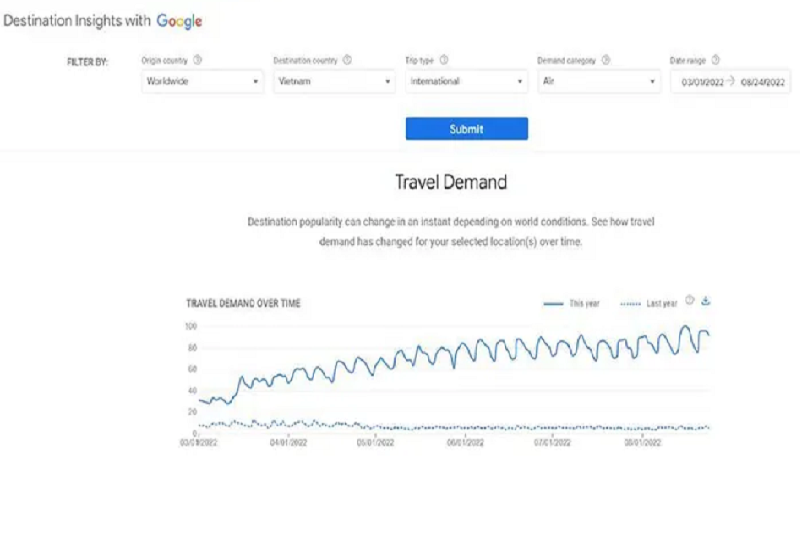Click the Google logo in header
Image resolution: width=800 pixels, height=533 pixels.
pos(179,21)
